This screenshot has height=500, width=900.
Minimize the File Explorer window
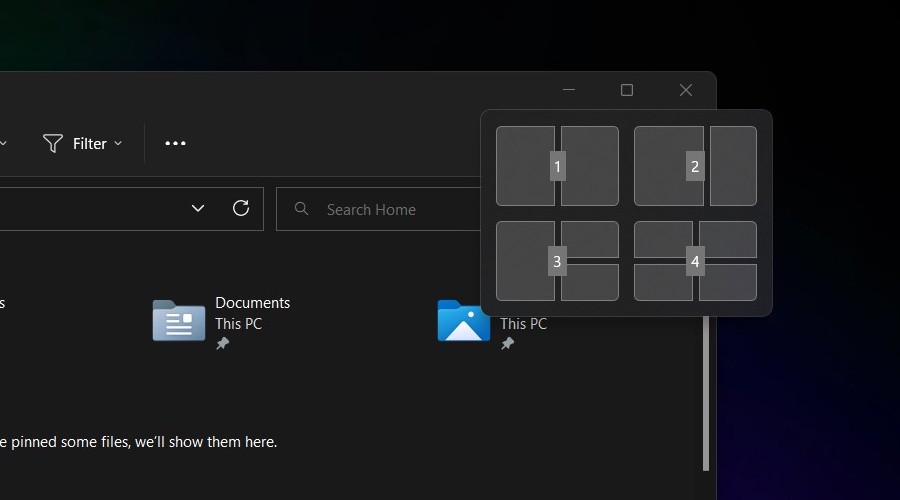point(569,90)
